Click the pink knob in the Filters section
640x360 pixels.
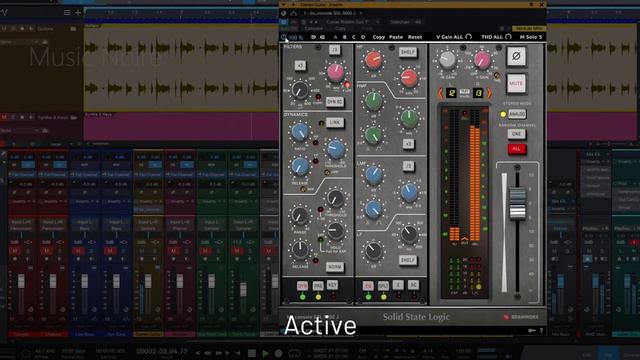click(336, 73)
